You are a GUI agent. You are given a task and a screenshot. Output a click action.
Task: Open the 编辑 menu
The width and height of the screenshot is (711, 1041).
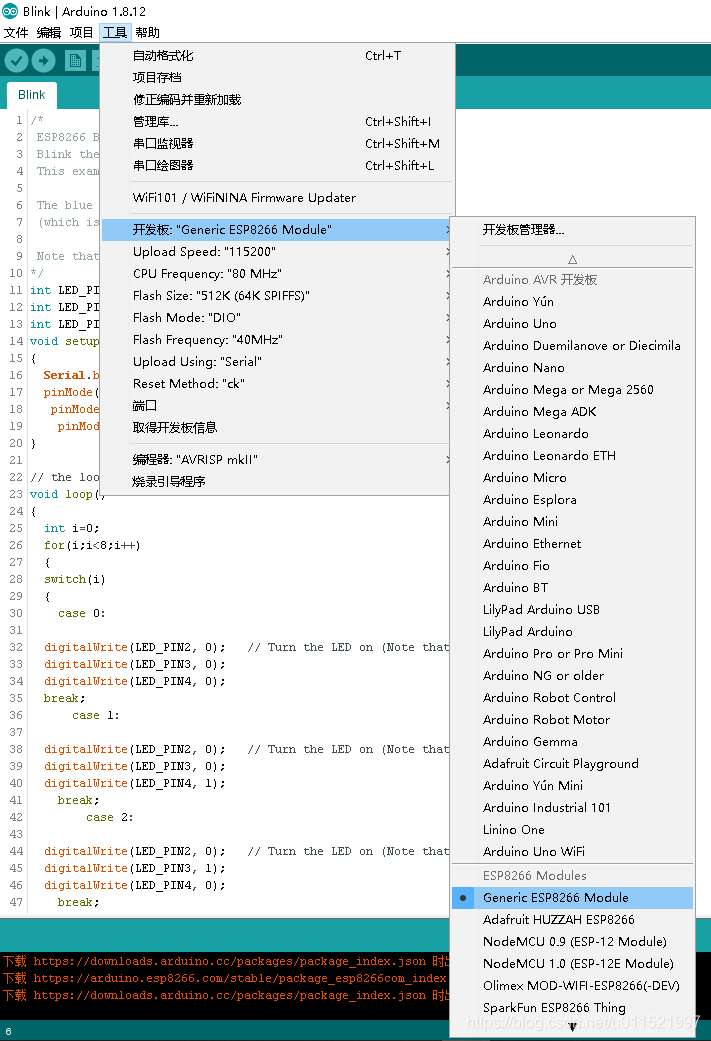click(48, 33)
